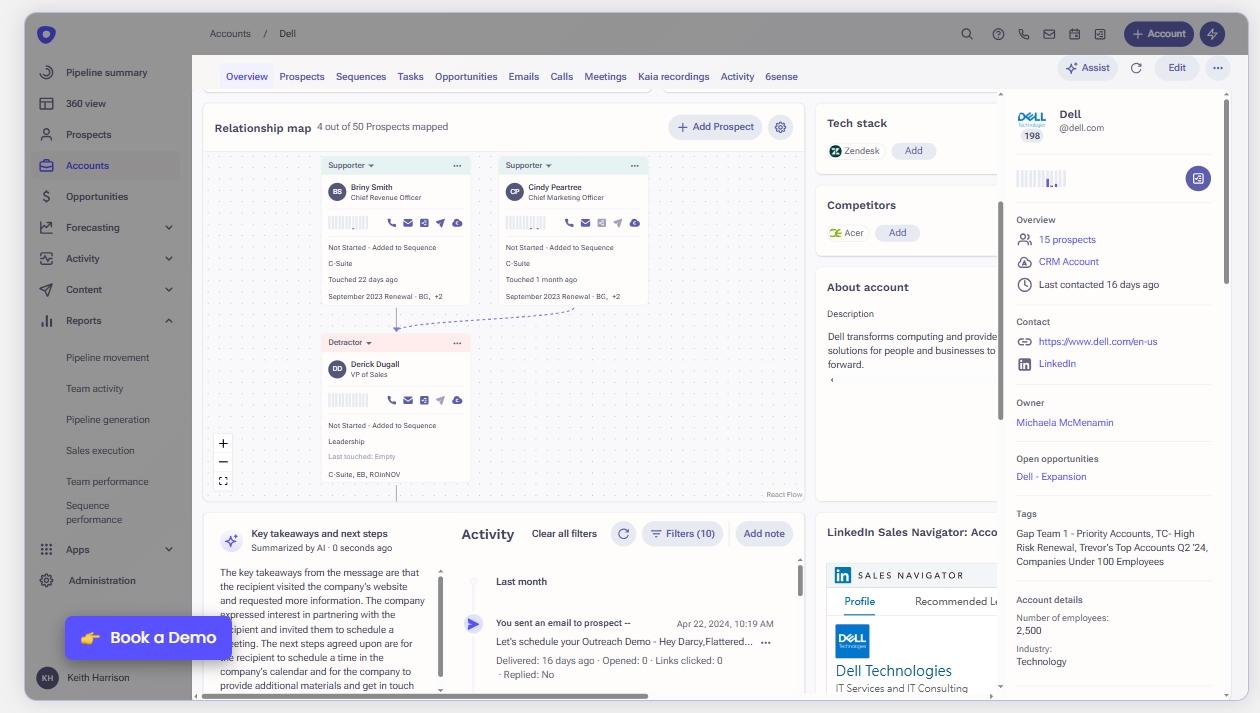This screenshot has height=713, width=1260.
Task: Email Briny Smith using the envelope icon
Action: tap(408, 223)
